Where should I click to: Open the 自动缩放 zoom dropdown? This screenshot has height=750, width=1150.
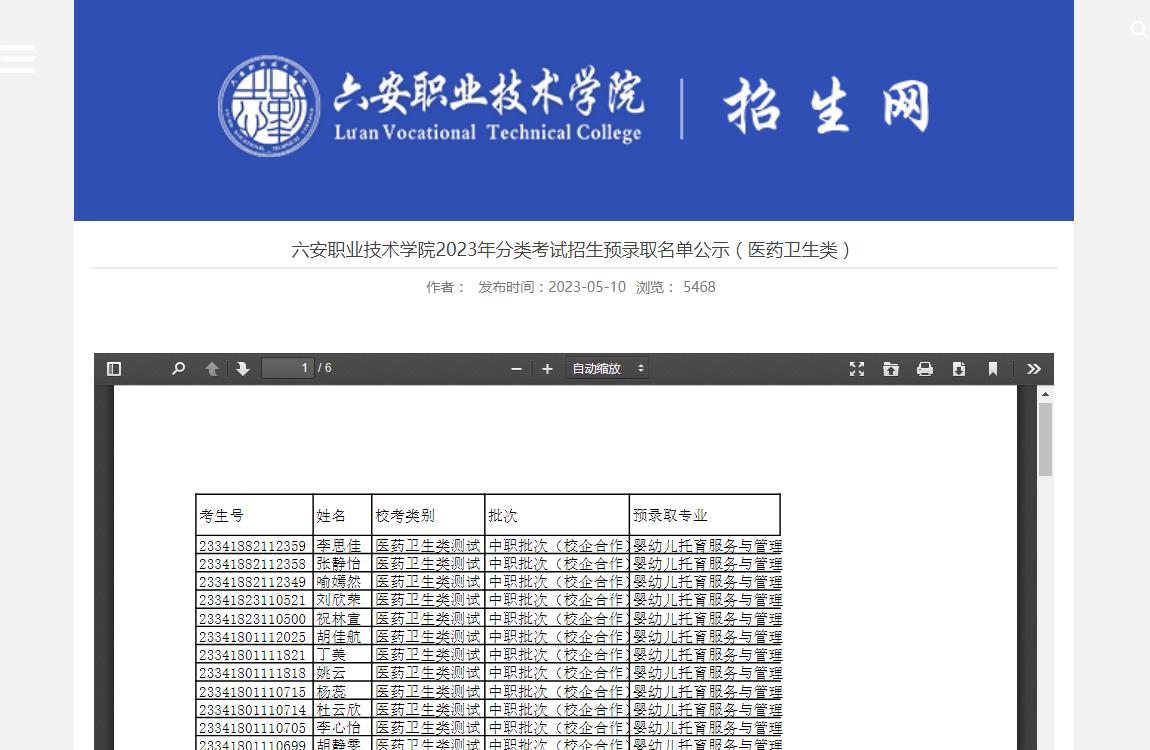(607, 369)
